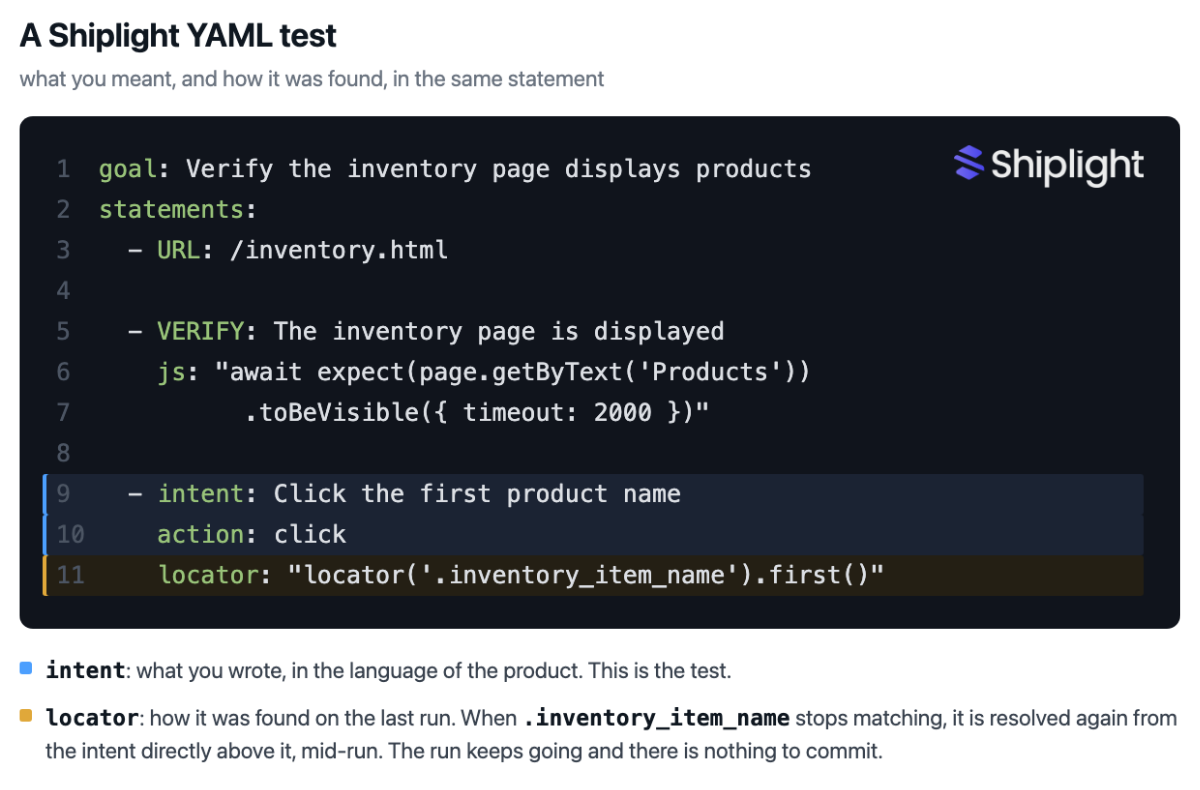Click line number 7 in the gutter
Screen dimensions: 1200x790
(63, 412)
